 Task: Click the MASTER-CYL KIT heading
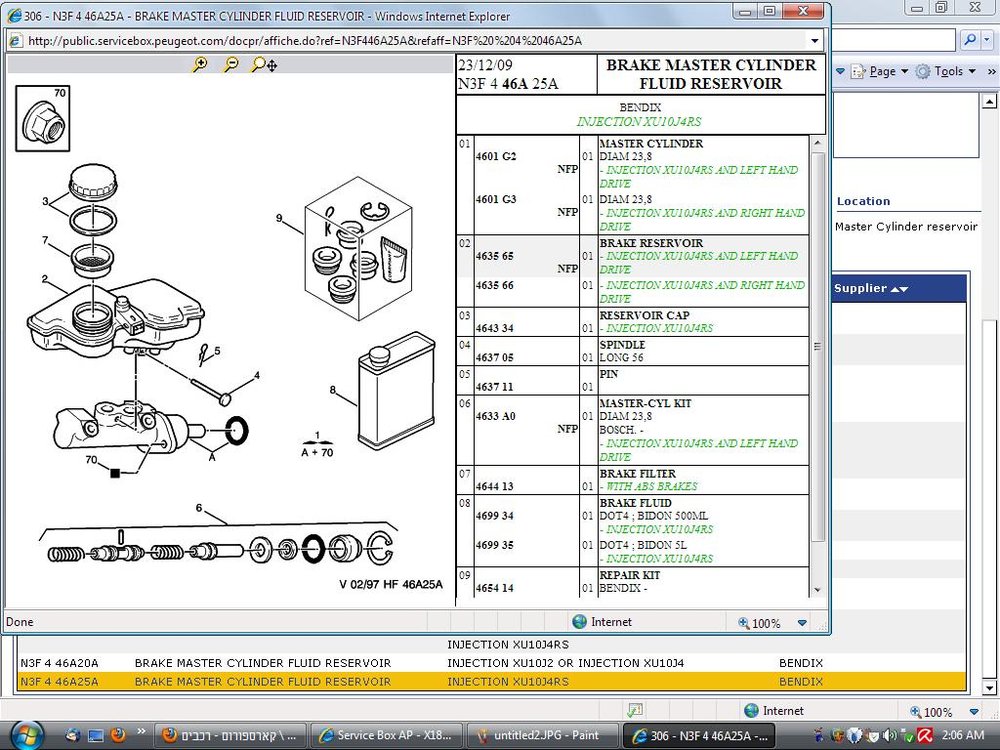pyautogui.click(x=645, y=403)
